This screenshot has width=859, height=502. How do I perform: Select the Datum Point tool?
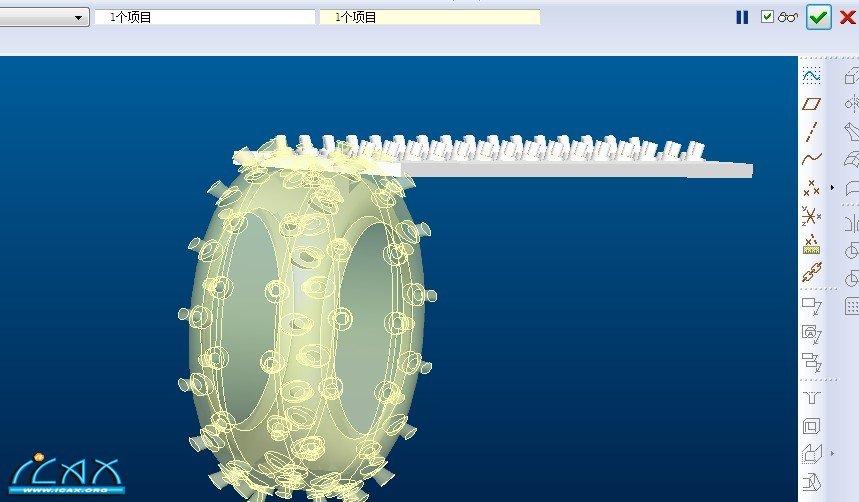coord(811,188)
